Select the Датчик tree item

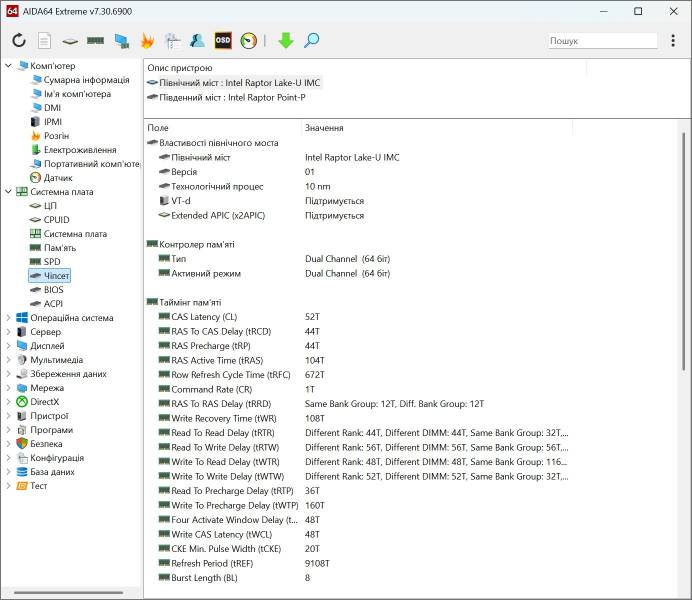point(58,178)
